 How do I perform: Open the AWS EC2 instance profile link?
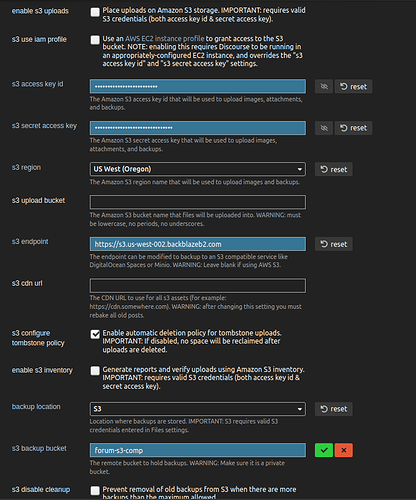165,39
